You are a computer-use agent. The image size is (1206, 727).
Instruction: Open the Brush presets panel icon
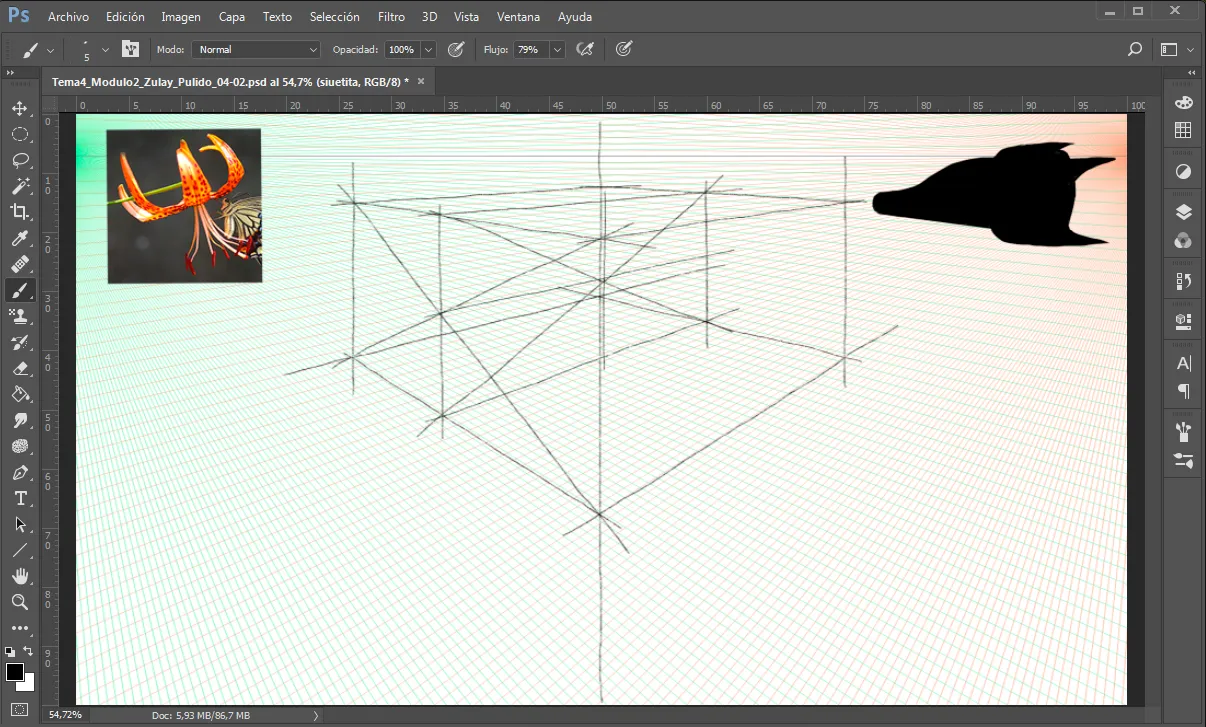(1183, 432)
